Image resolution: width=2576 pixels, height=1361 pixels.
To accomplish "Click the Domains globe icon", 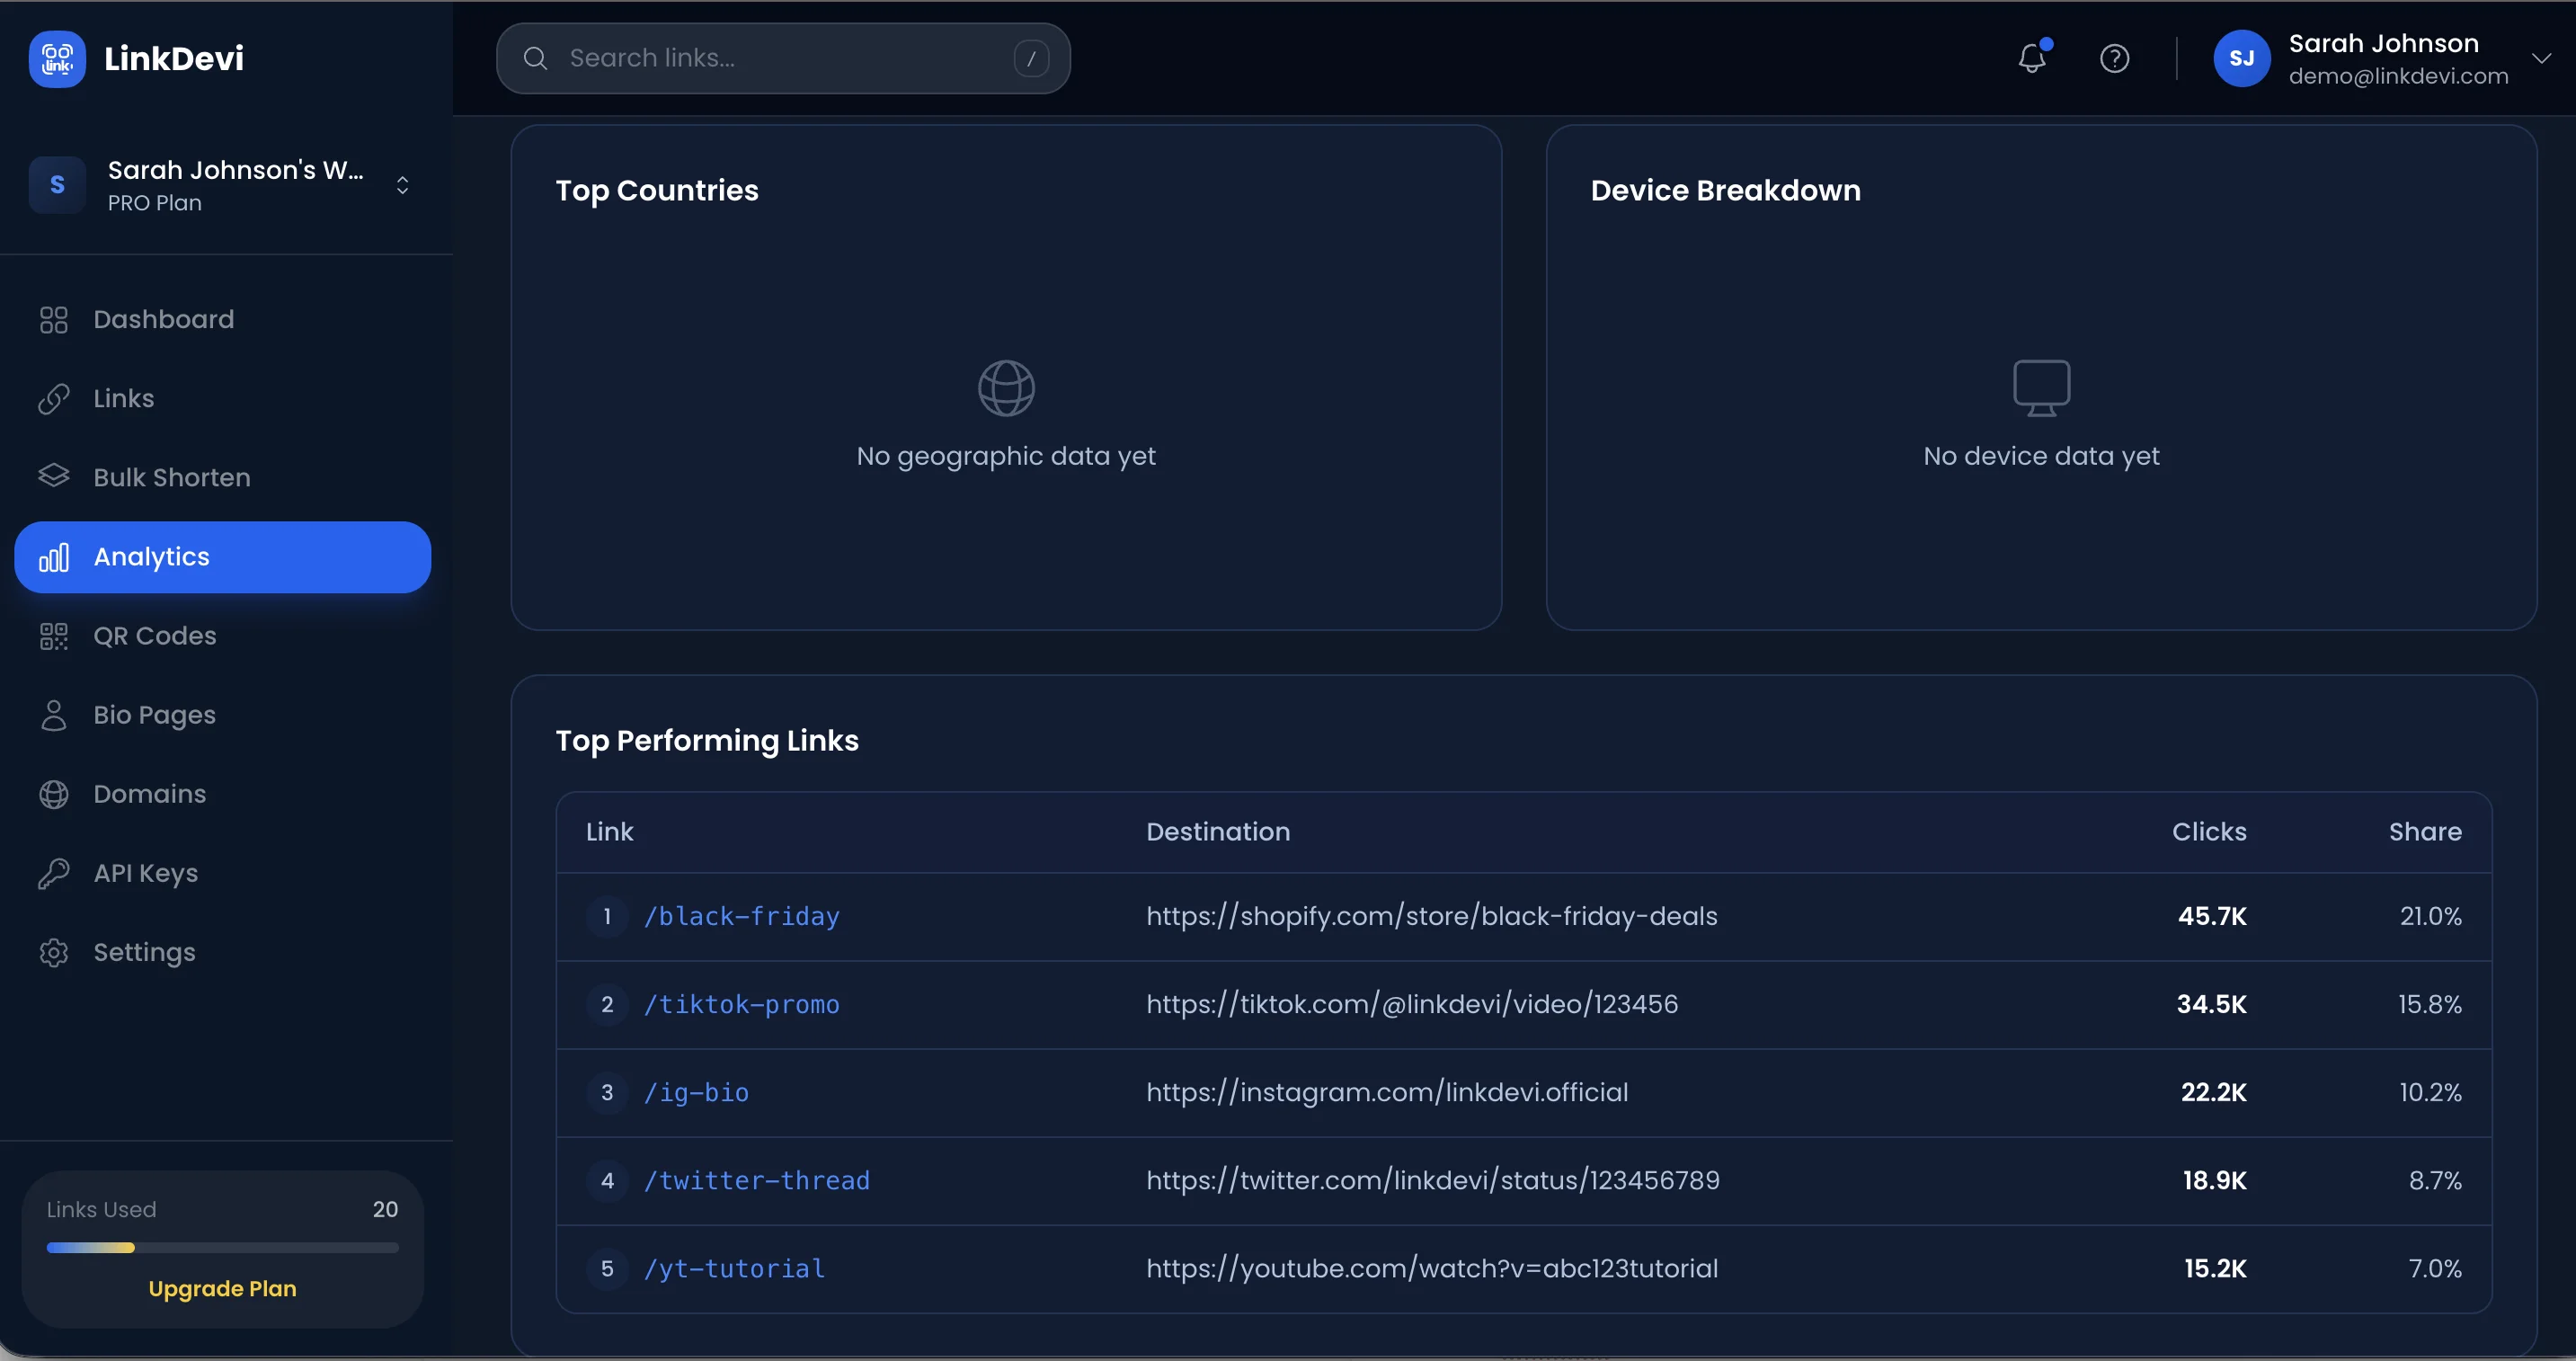I will click(54, 794).
